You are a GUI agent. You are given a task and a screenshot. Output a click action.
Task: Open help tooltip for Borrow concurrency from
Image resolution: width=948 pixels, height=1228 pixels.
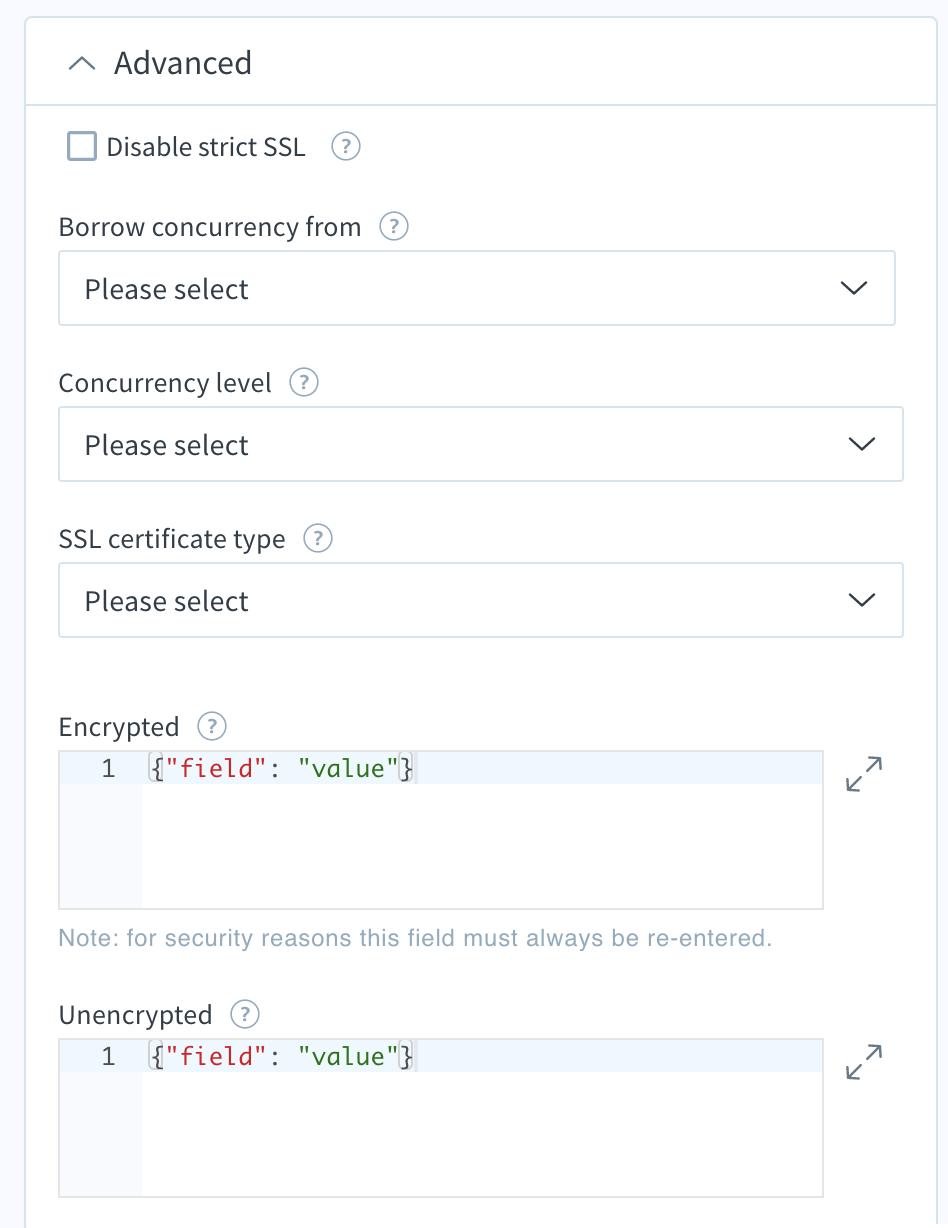pos(394,227)
